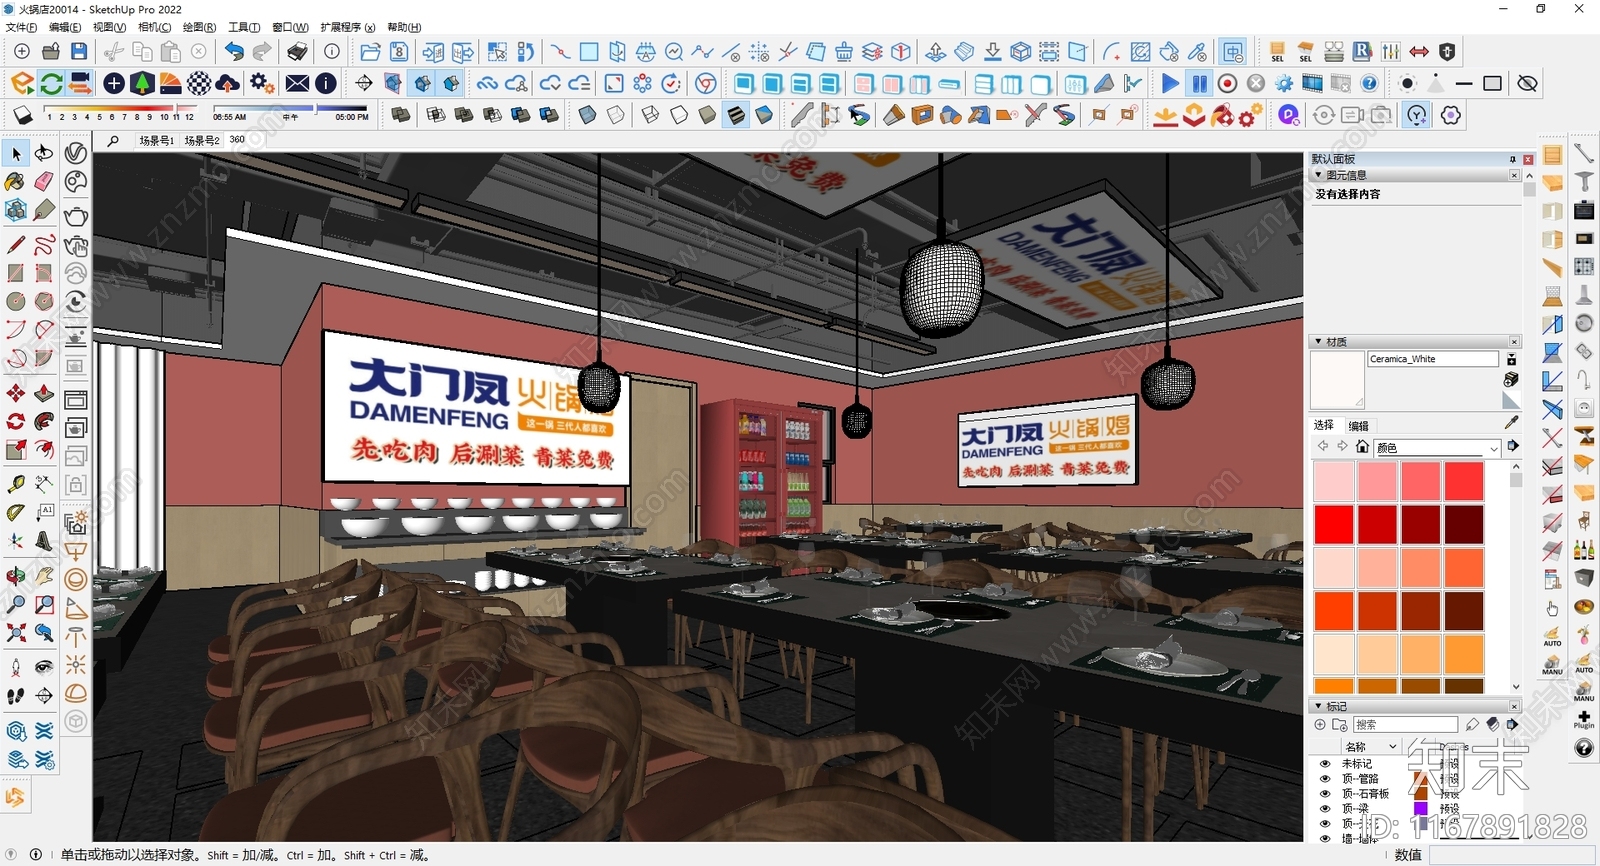Toggle visibility of 未标记 tag

coord(1325,763)
